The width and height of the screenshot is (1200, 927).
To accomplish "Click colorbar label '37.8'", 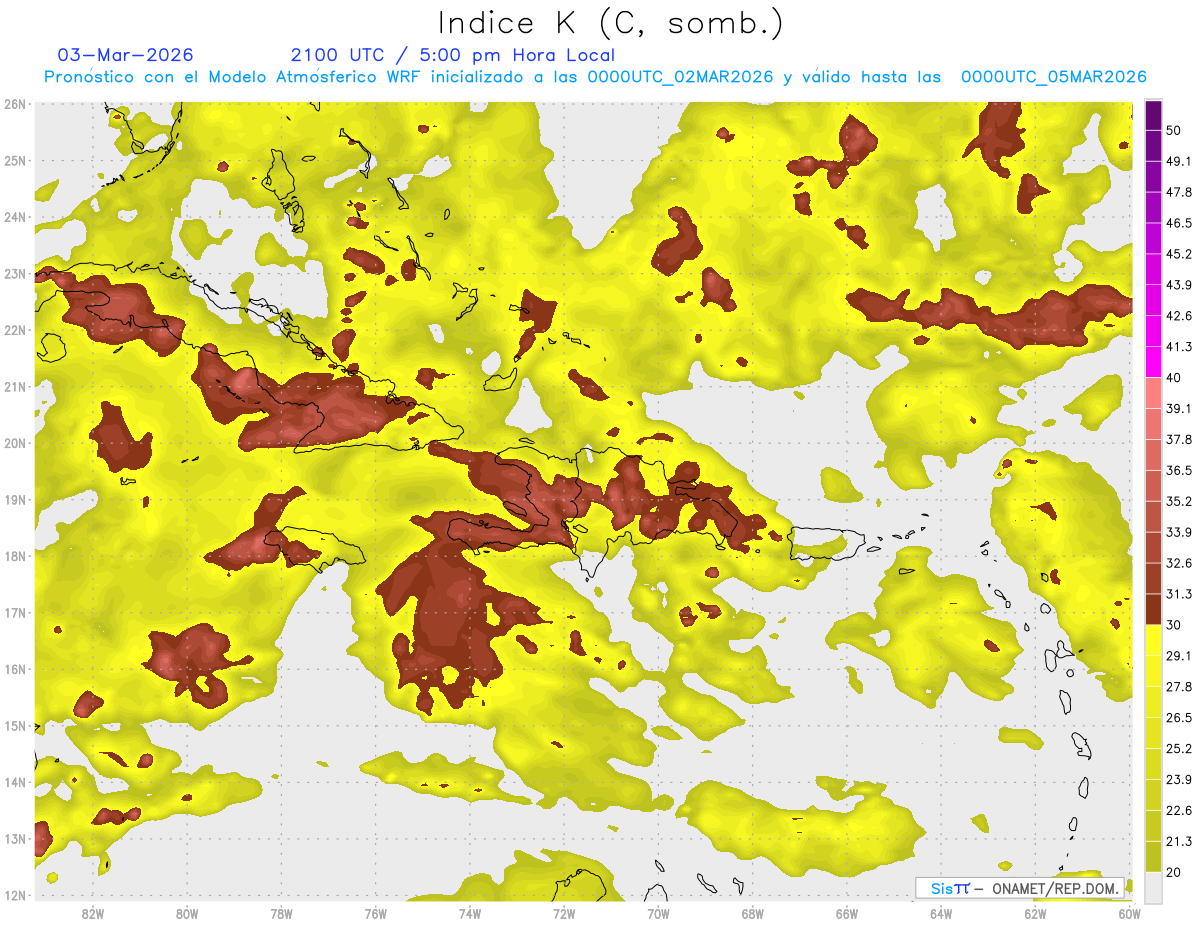I will [x=1179, y=439].
